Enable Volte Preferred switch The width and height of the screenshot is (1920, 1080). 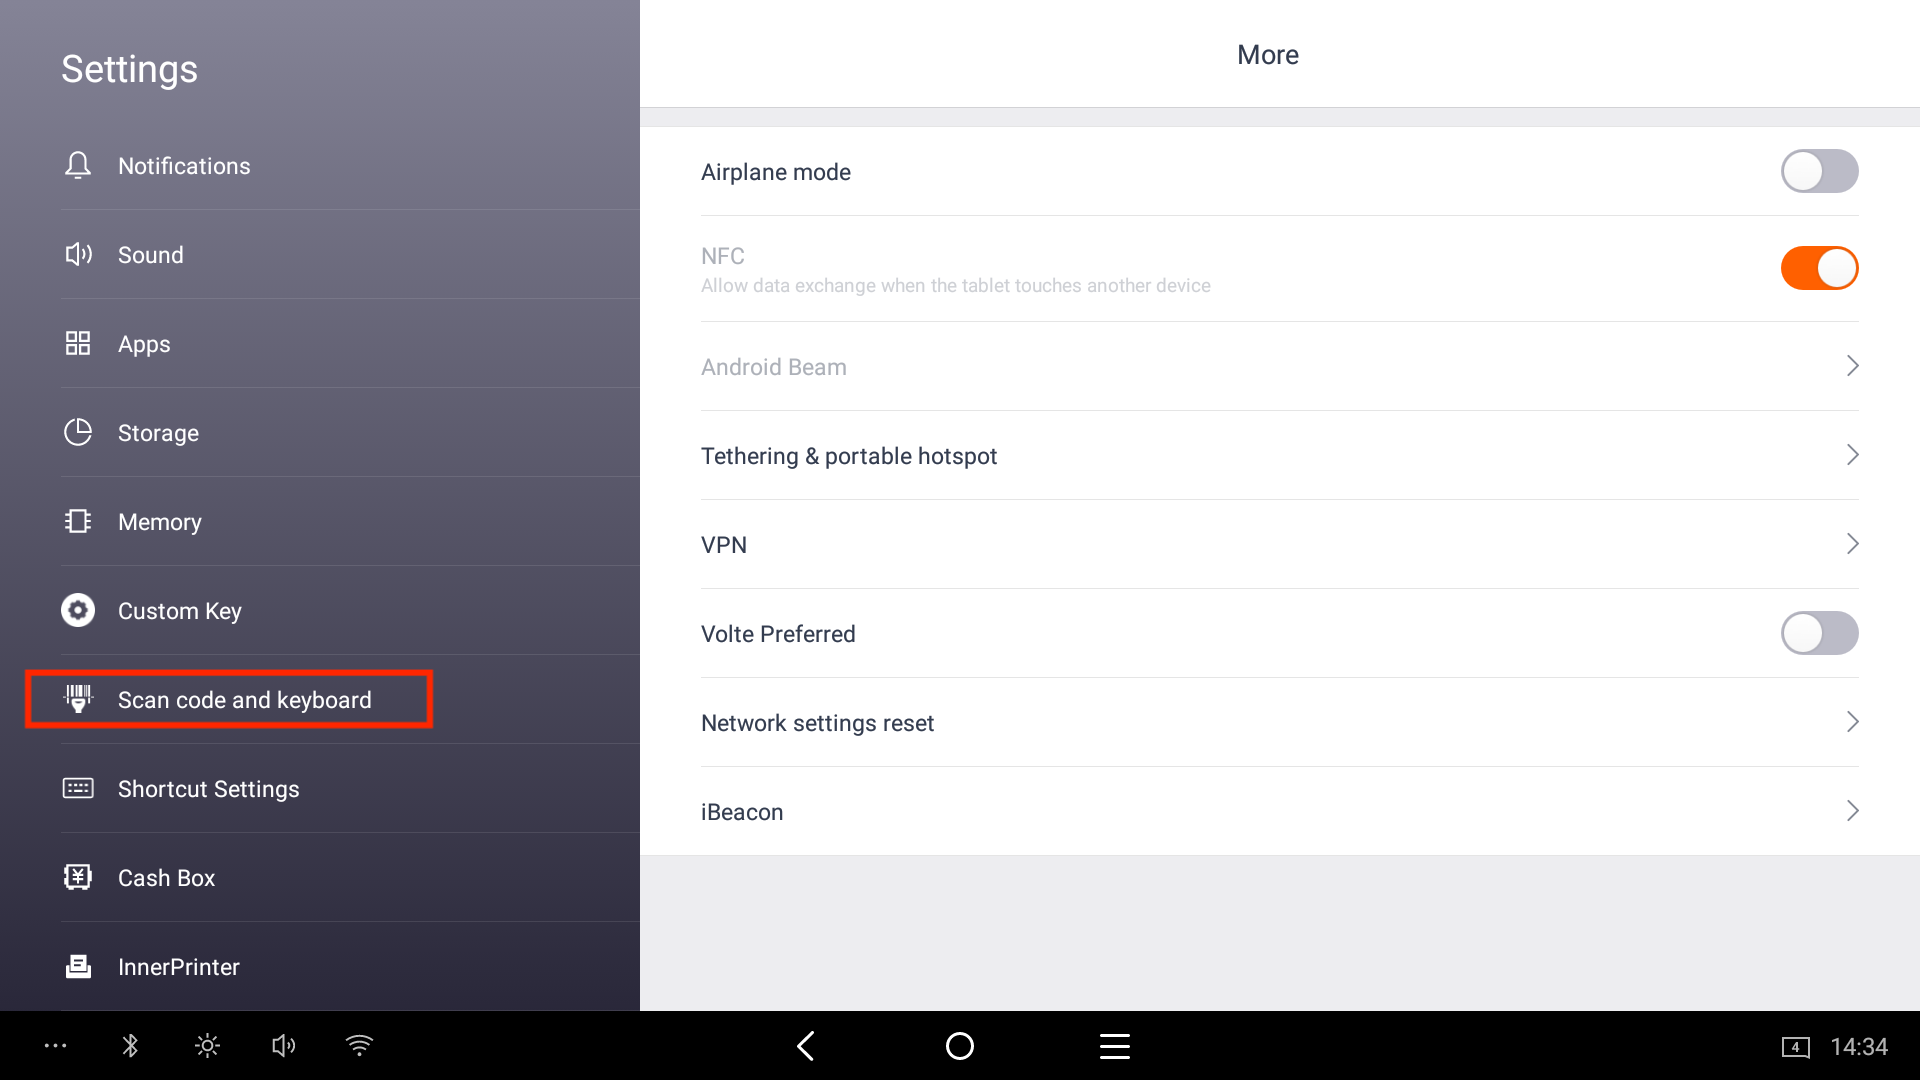tap(1819, 633)
